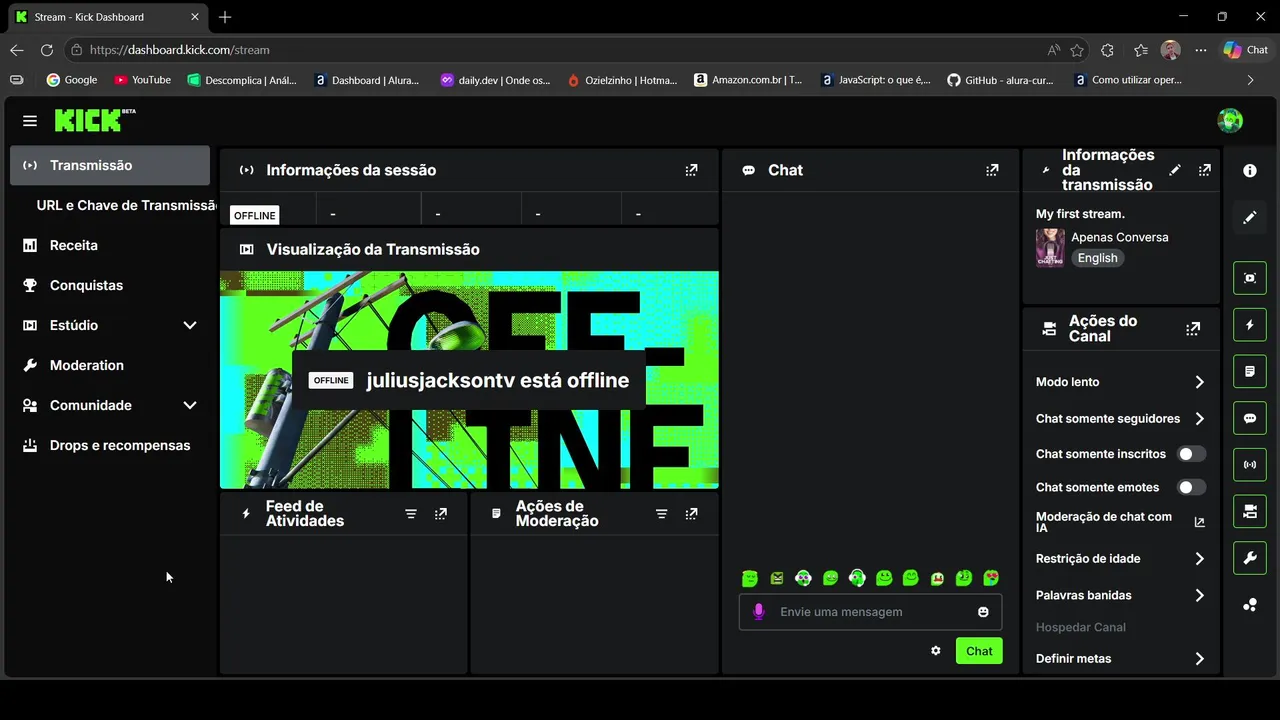Open the hamburger menu beside the Kick logo
Screen dimensions: 1280x720
(30, 121)
